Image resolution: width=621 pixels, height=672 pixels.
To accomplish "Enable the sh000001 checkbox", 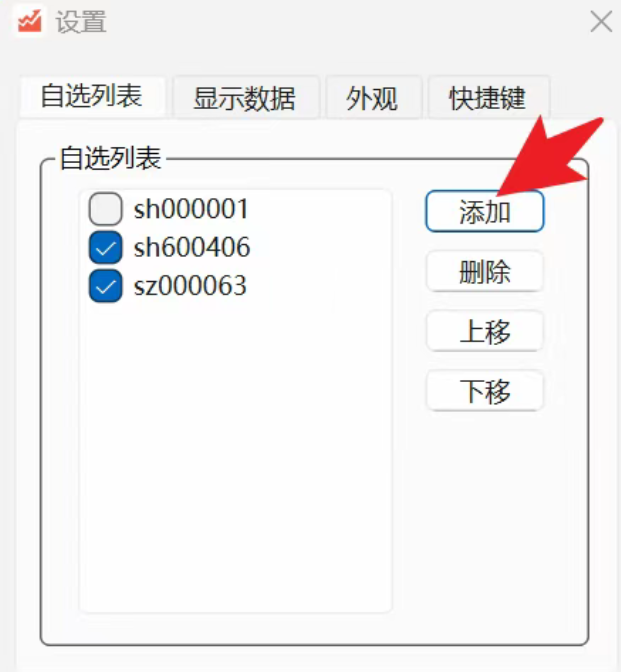I will coord(105,209).
